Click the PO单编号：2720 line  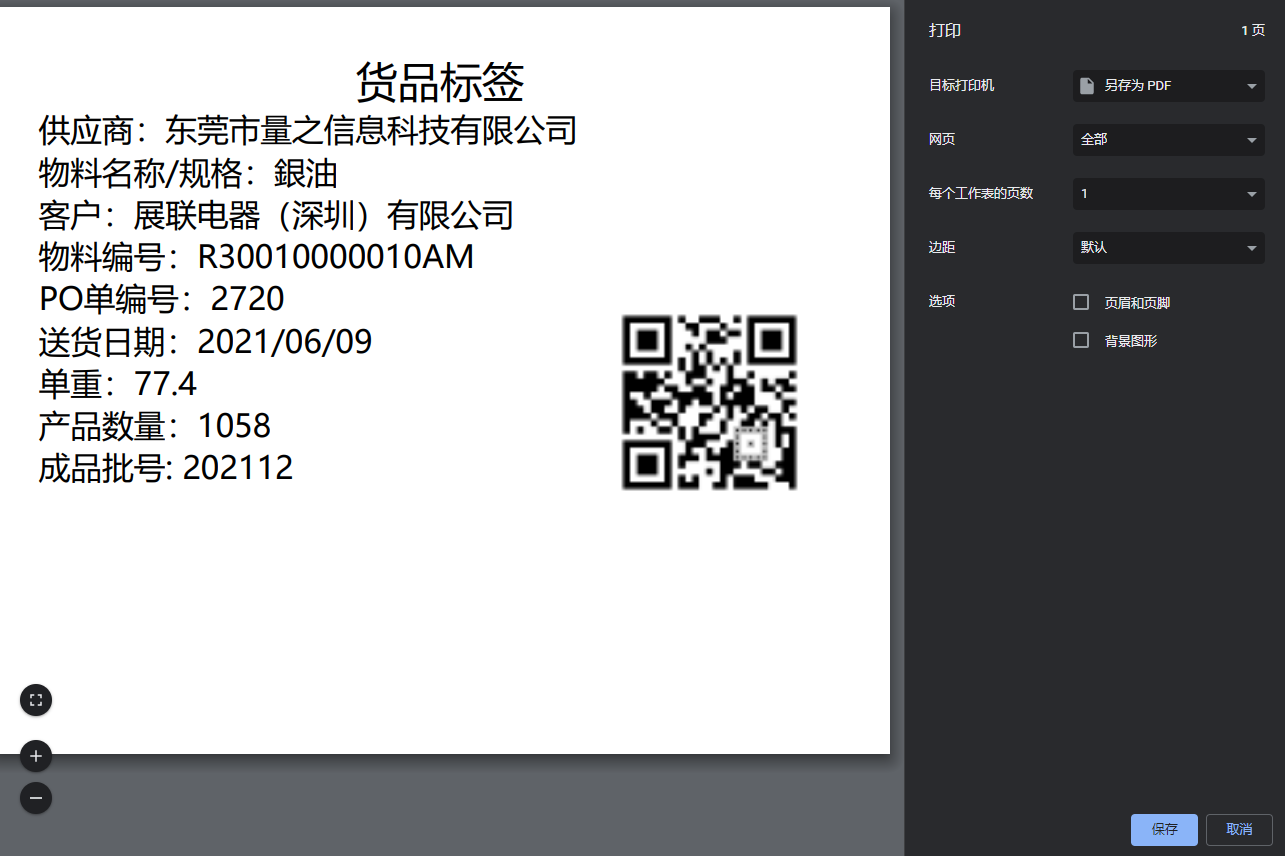pos(162,299)
